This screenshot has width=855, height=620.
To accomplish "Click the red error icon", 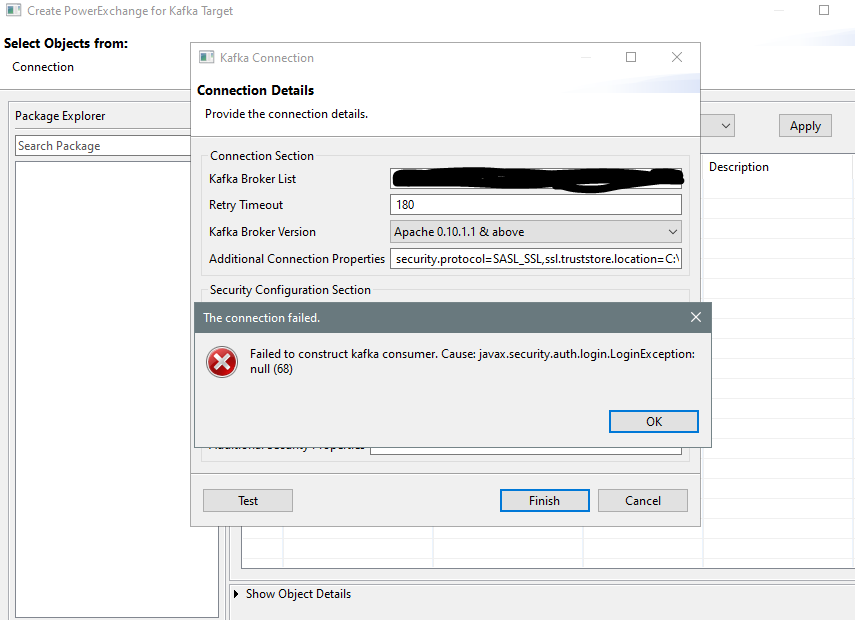I will click(x=222, y=362).
